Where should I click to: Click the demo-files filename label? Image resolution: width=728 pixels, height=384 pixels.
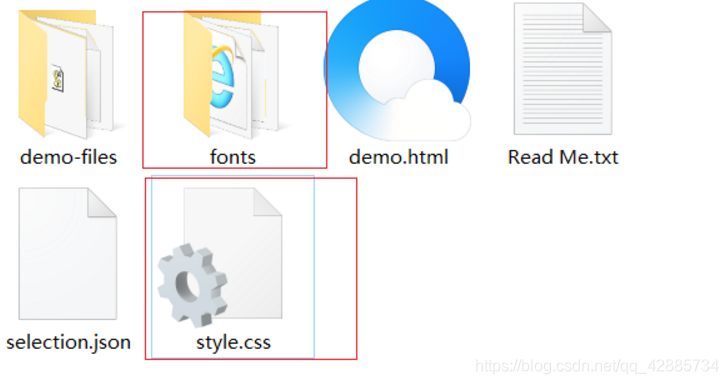tap(68, 157)
